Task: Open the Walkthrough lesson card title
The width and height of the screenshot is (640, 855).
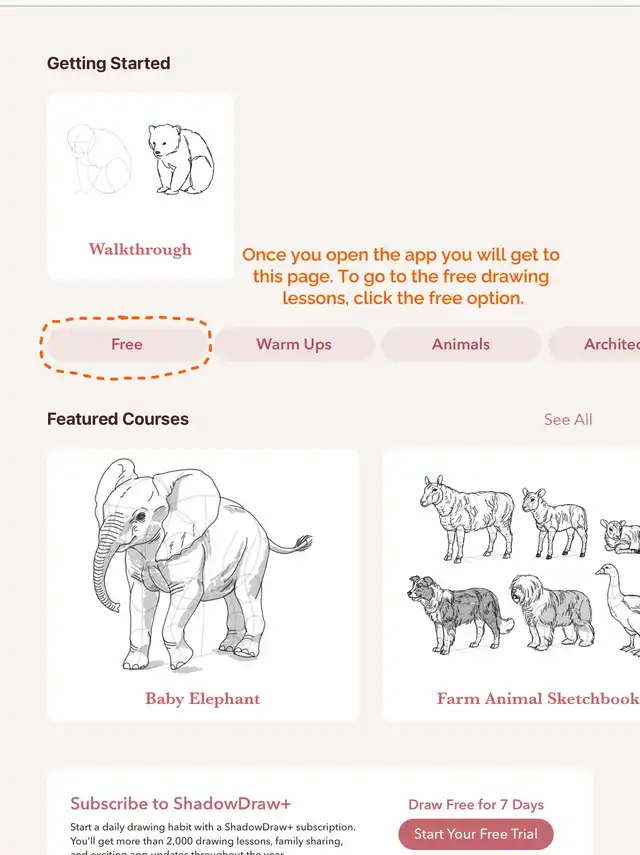Action: tap(140, 250)
